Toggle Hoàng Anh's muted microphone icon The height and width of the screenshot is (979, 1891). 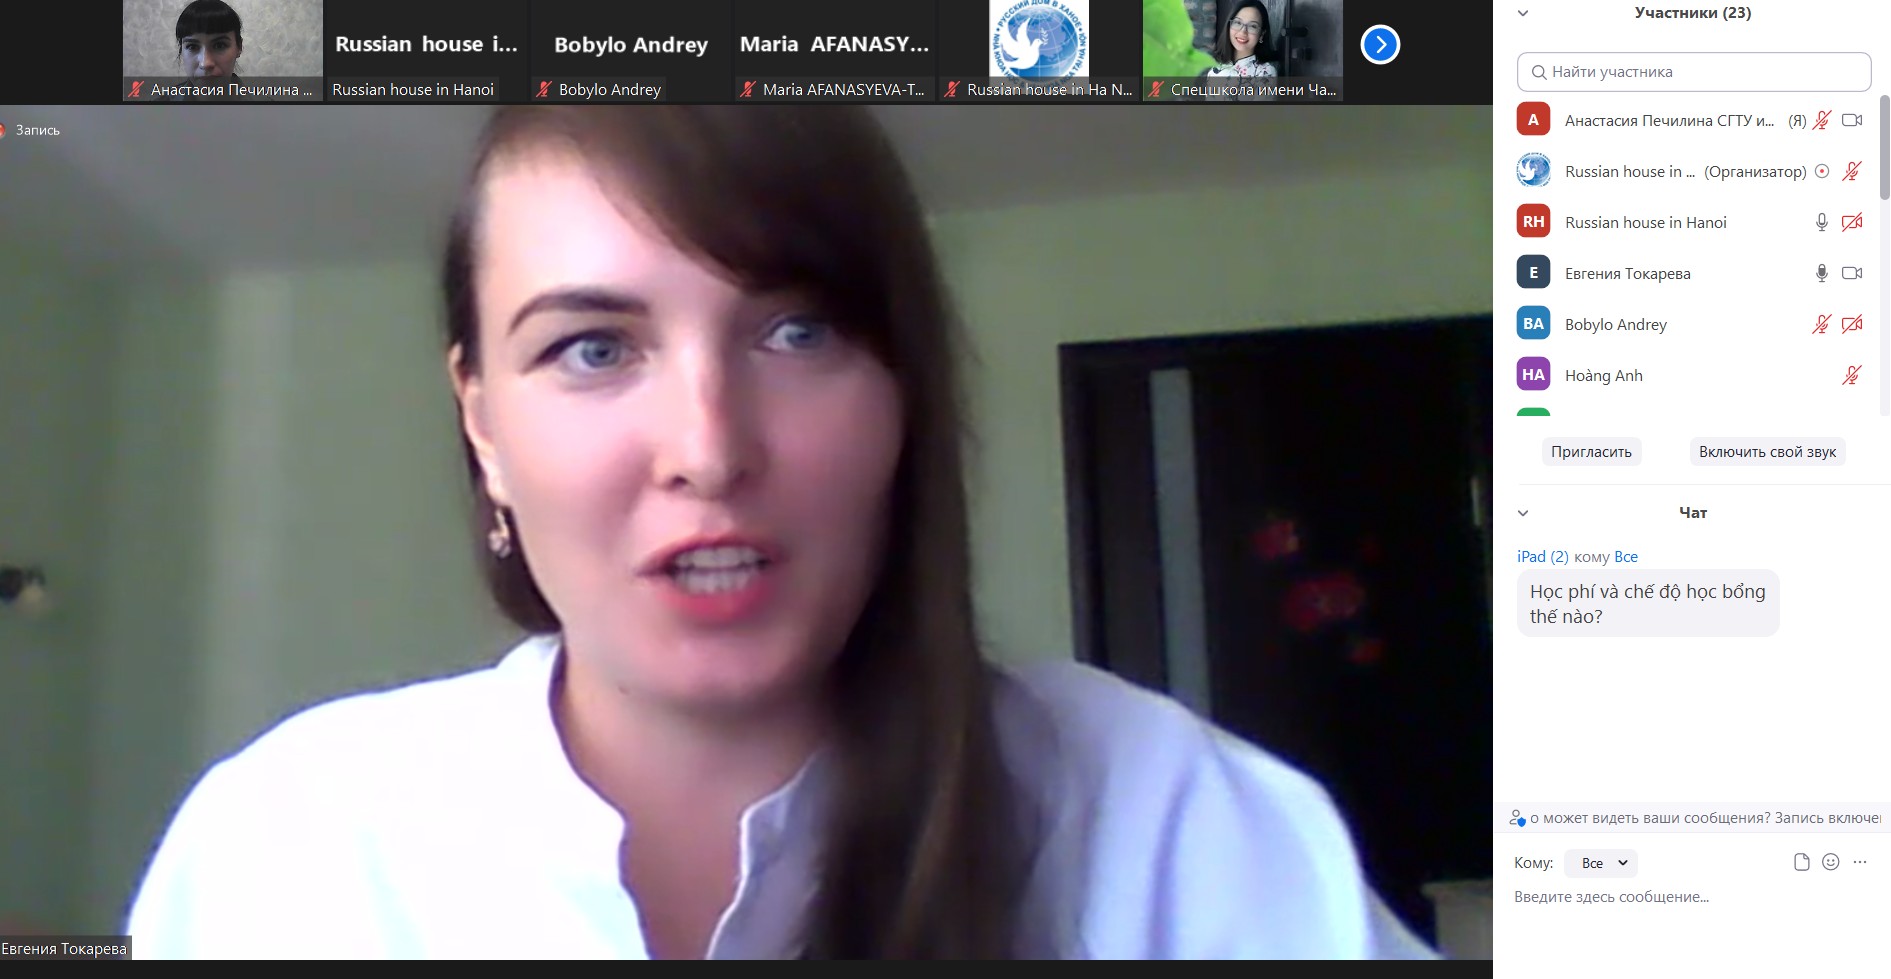coord(1851,375)
